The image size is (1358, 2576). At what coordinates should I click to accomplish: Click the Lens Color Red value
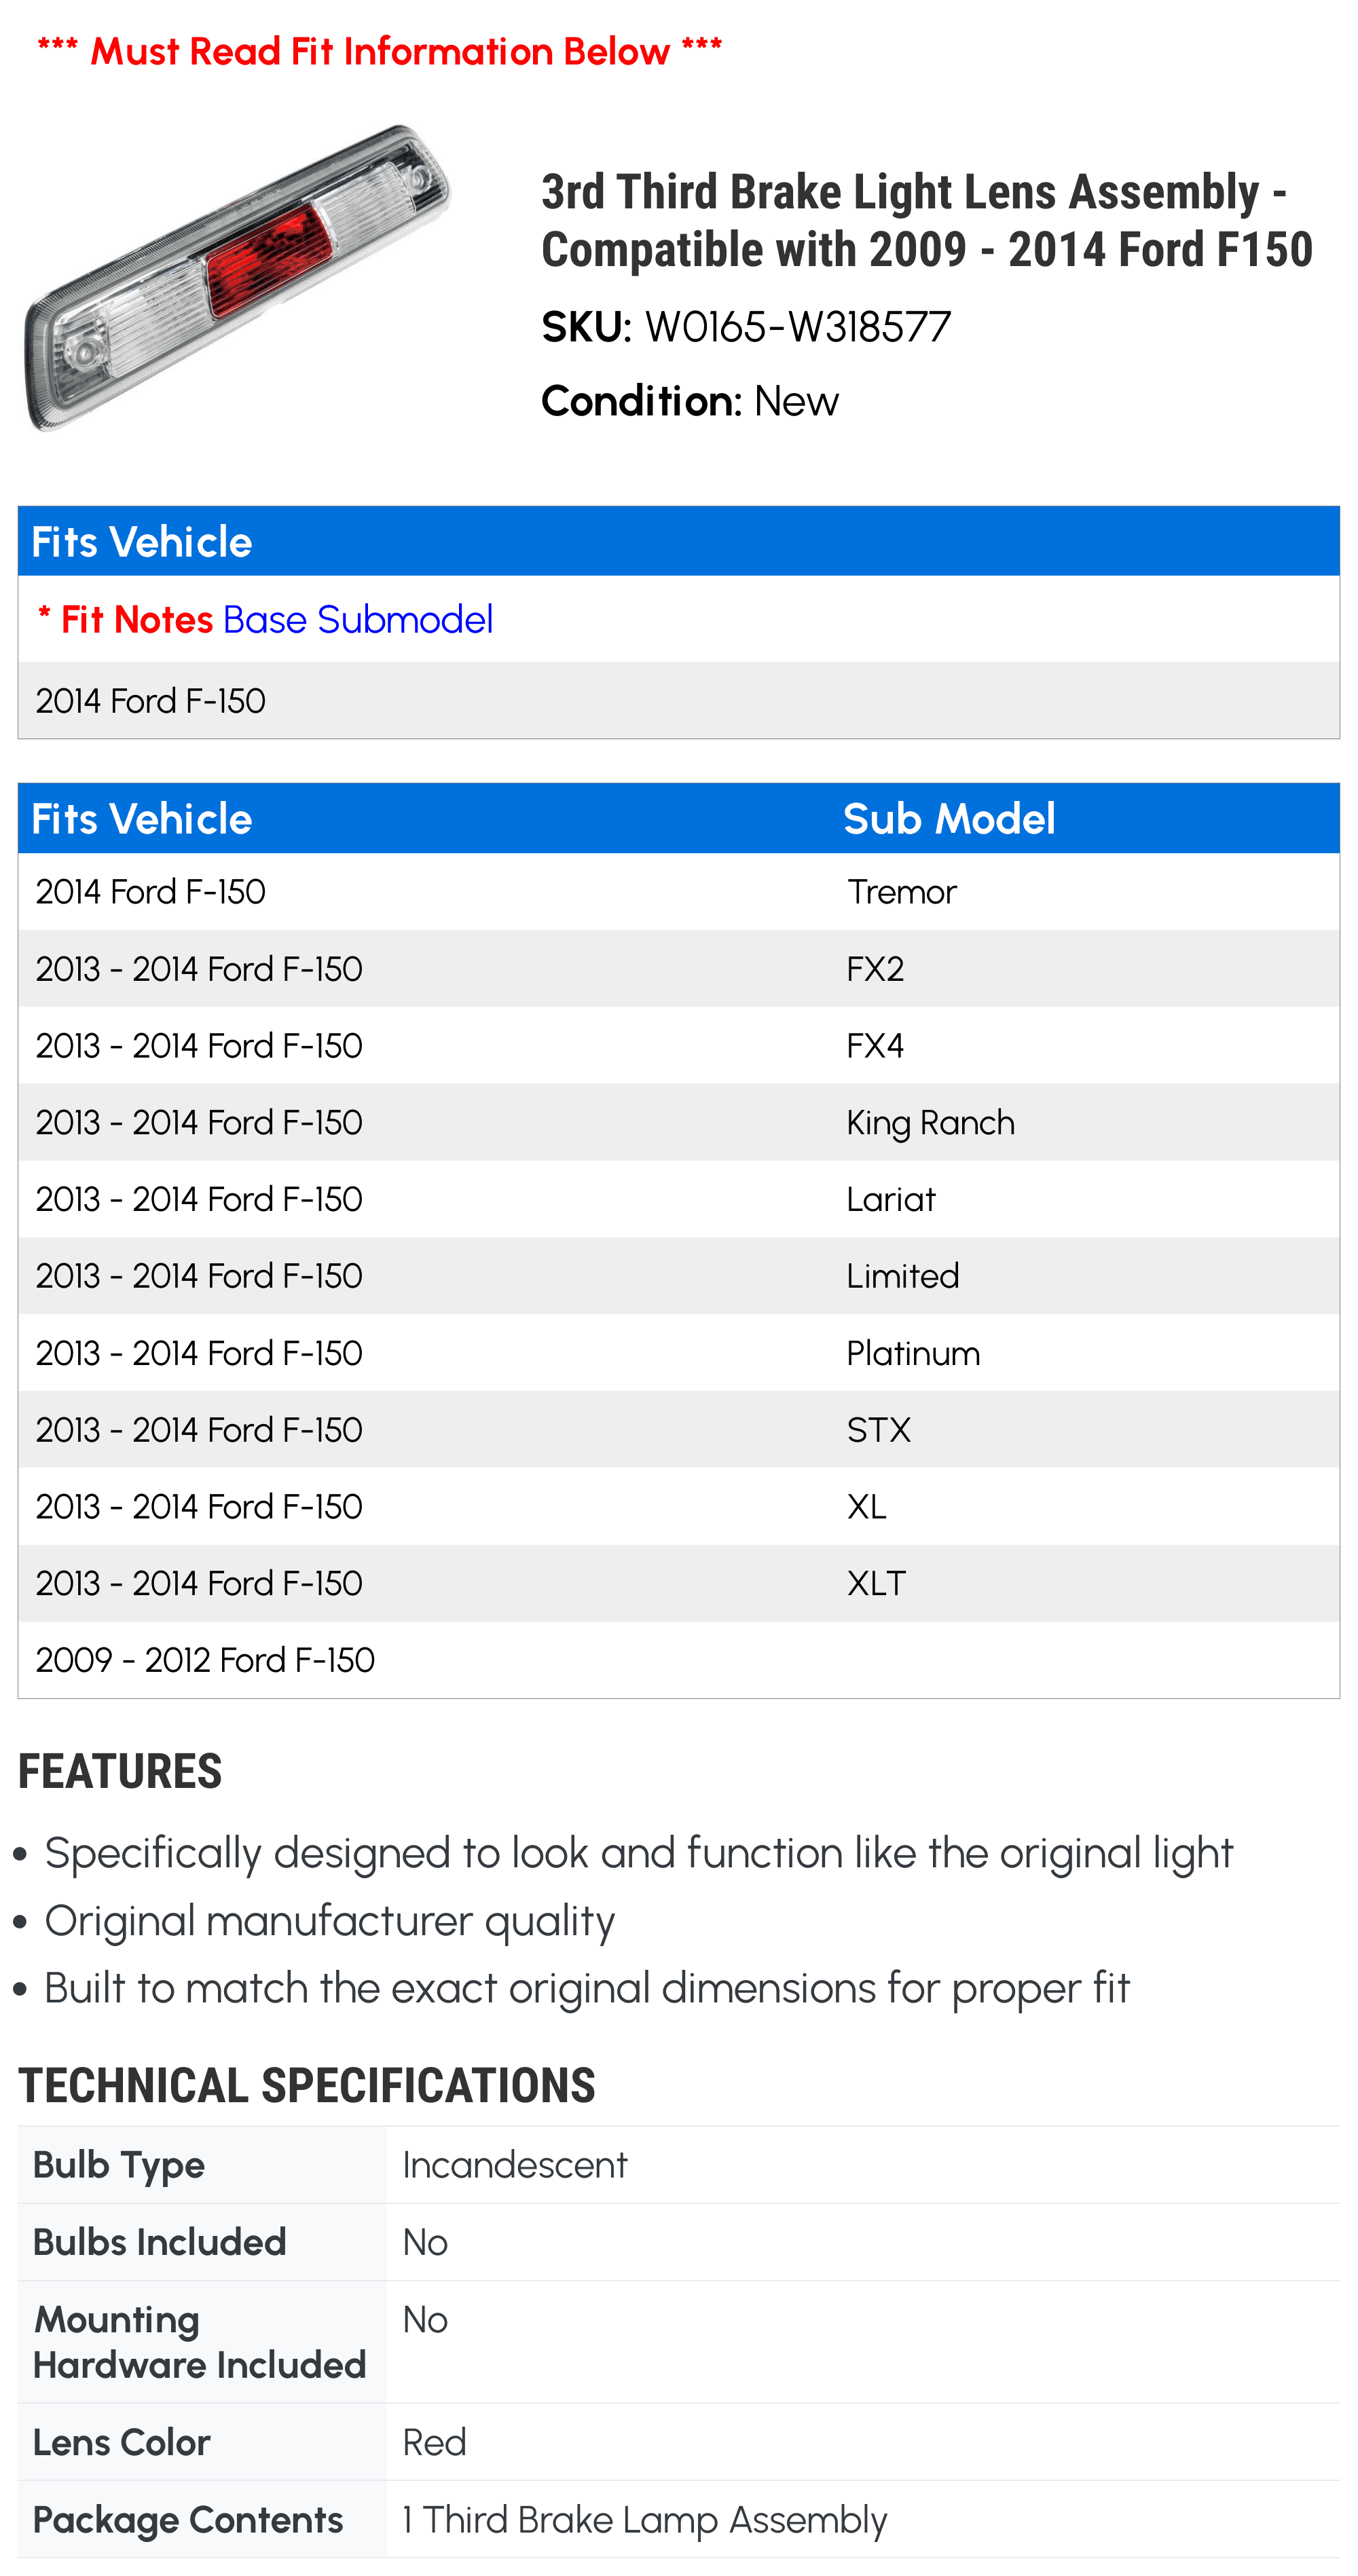[434, 2442]
